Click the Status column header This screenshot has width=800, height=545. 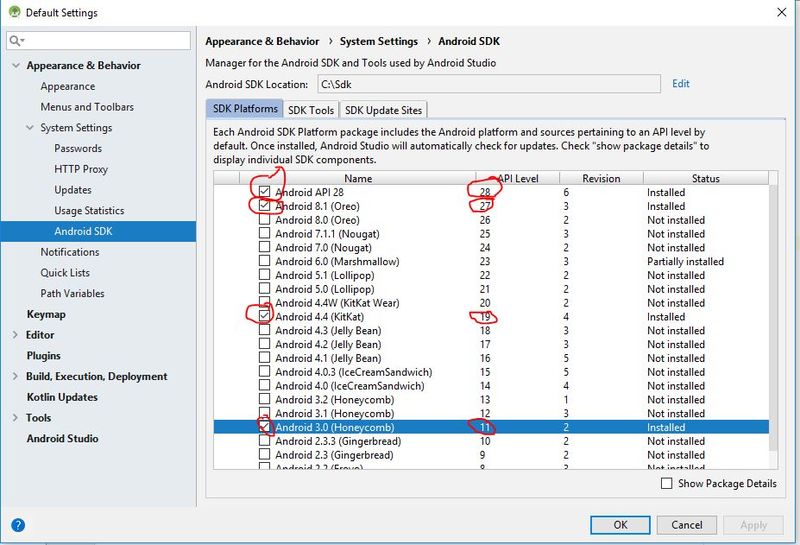click(x=706, y=178)
